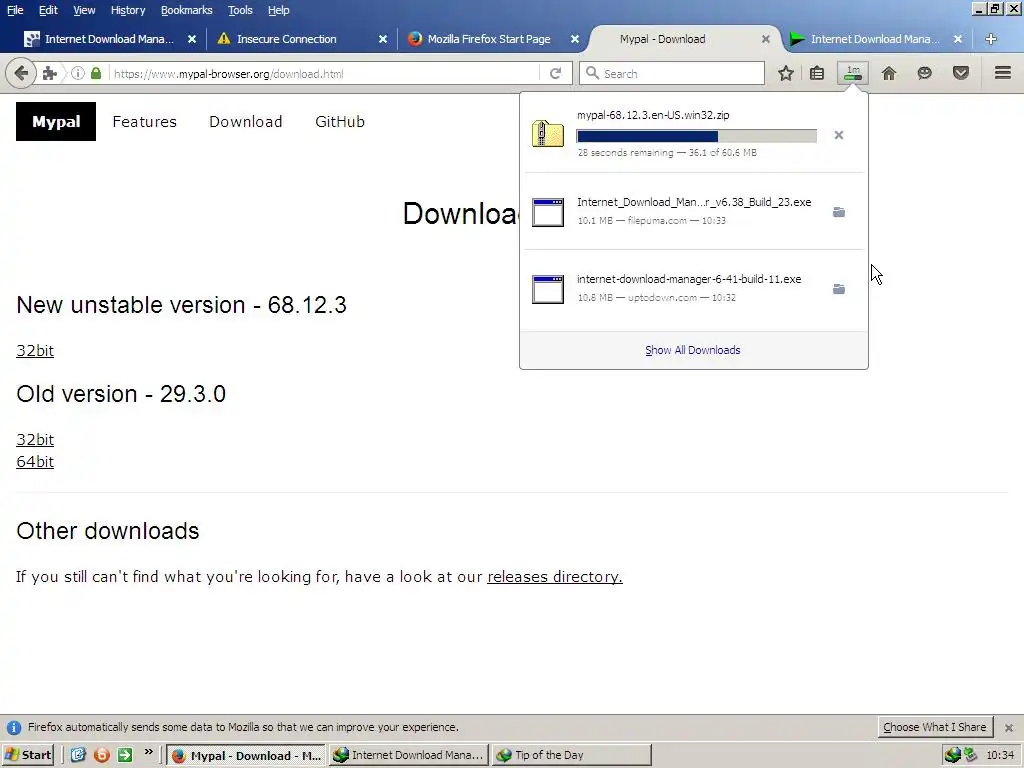The image size is (1024, 768).
Task: Click the Mypal - Download taskbar button
Action: coord(246,755)
